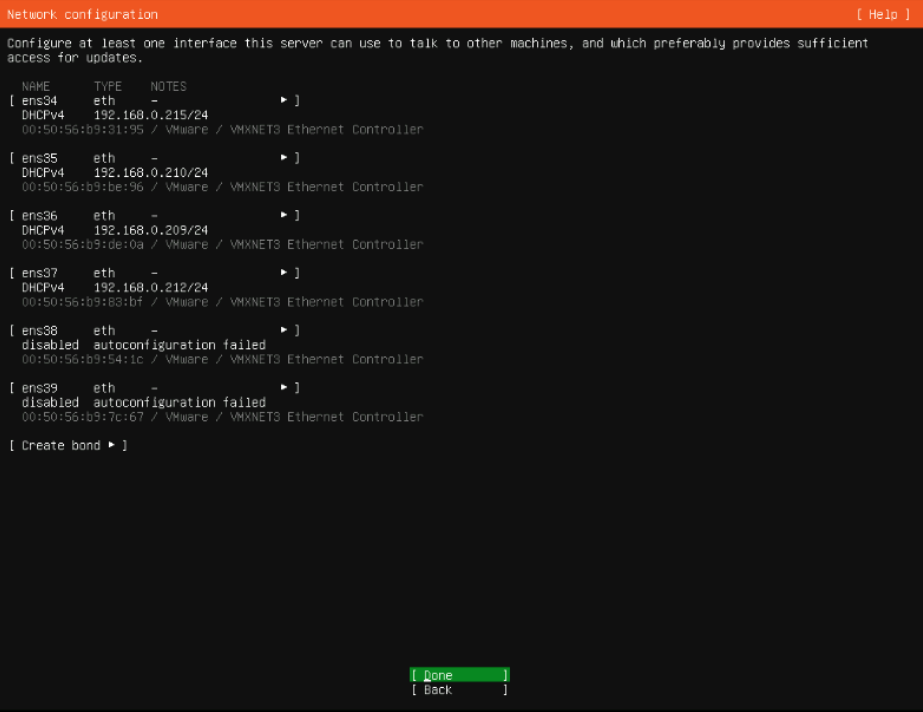This screenshot has height=712, width=923.
Task: Open the ens39 interface arrow menu
Action: 284,388
